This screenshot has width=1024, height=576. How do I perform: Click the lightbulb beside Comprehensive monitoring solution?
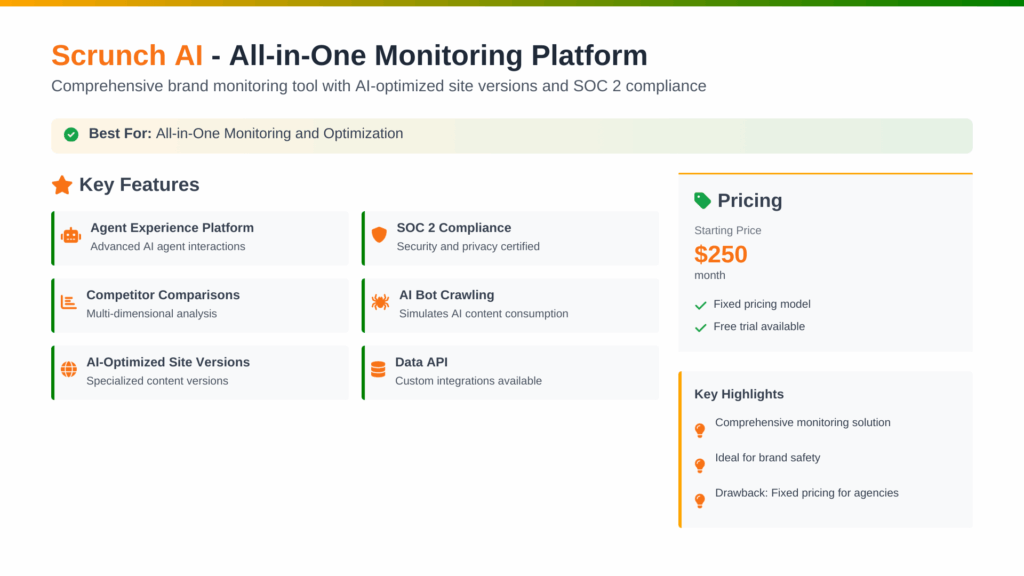click(x=701, y=429)
